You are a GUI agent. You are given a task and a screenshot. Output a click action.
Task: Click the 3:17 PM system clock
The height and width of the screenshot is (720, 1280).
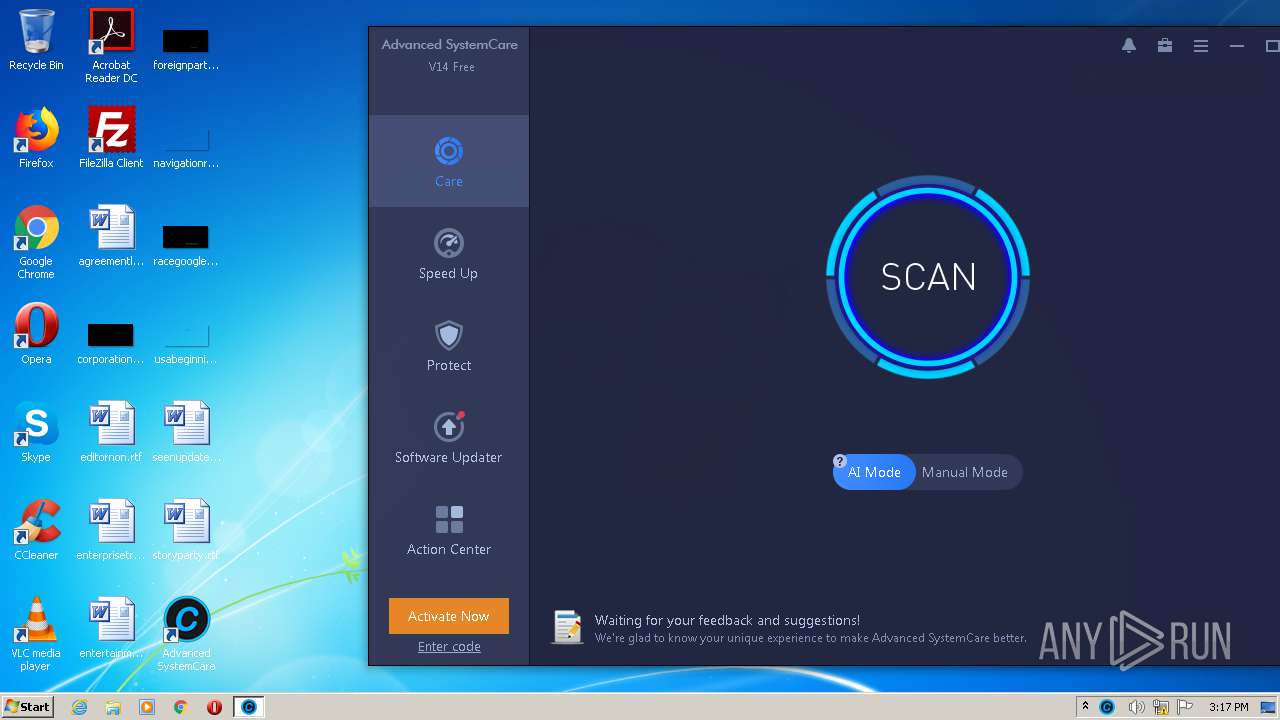[1229, 707]
